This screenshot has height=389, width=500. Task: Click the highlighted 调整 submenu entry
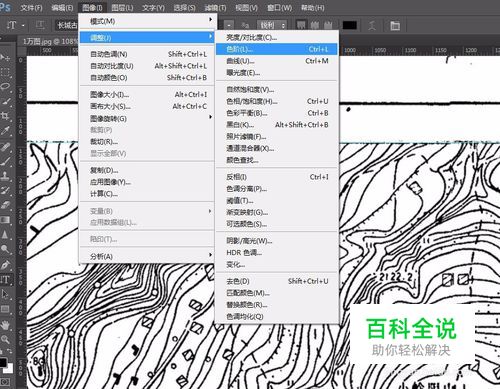[x=147, y=37]
